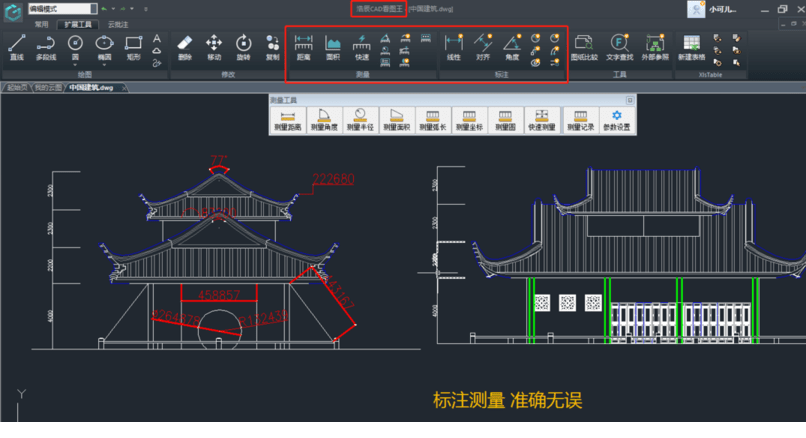Switch to the 常用 ribbon tab
The width and height of the screenshot is (806, 438).
(x=41, y=23)
